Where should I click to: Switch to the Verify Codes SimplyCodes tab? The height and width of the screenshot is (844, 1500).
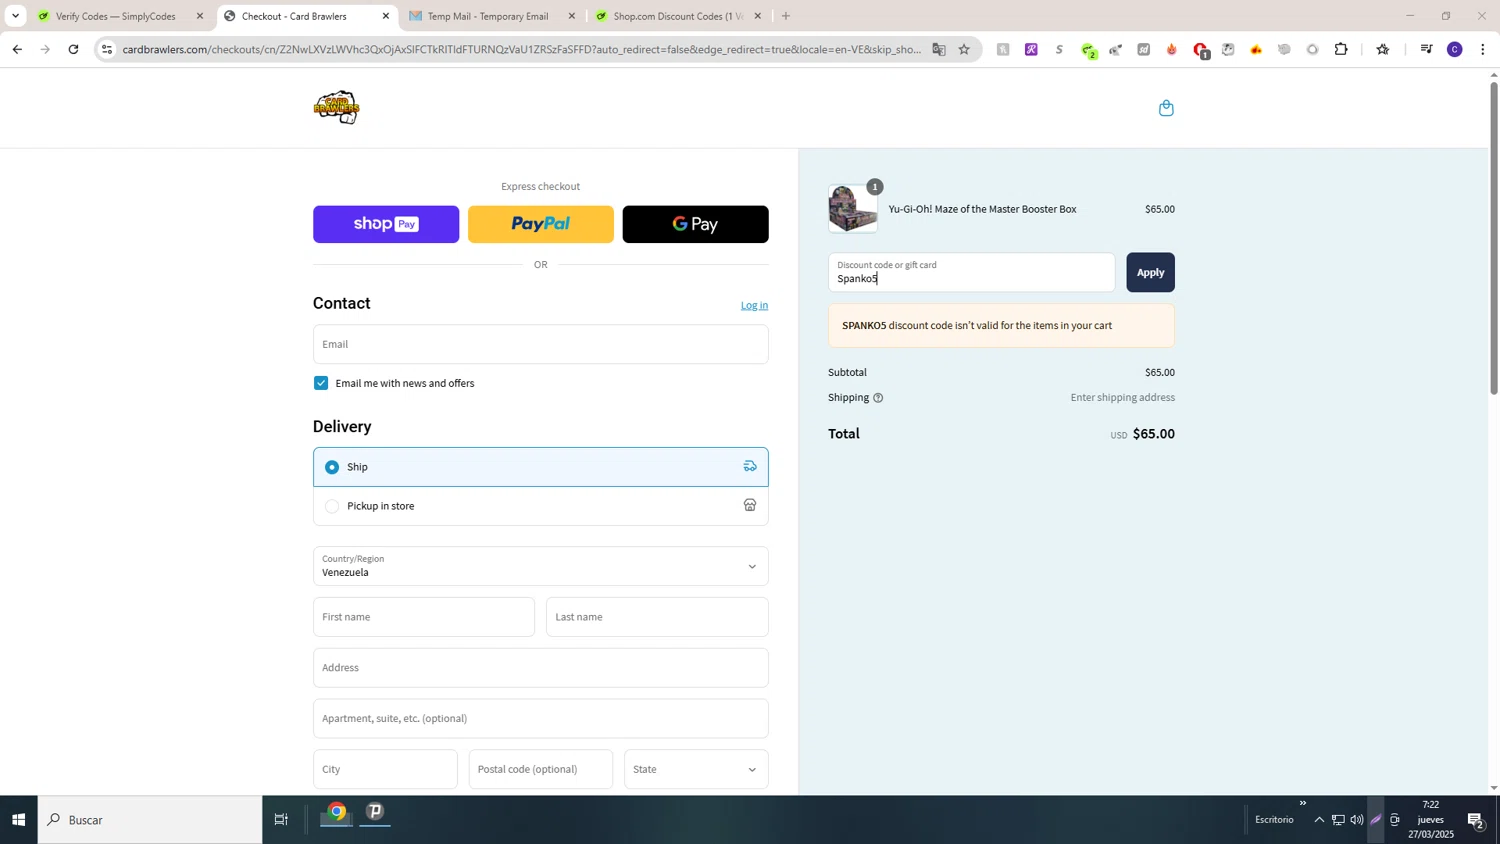tap(116, 16)
